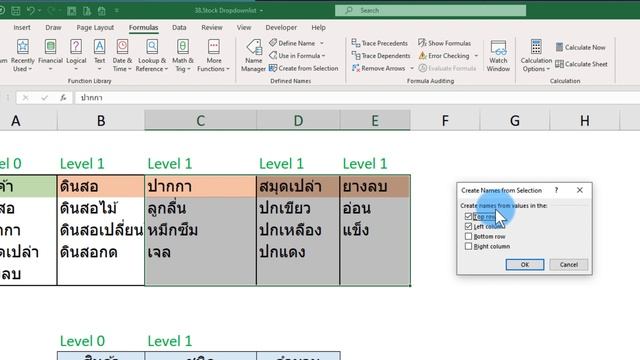Viewport: 640px width, 360px height.
Task: Open the More Functions menu
Action: pos(213,56)
